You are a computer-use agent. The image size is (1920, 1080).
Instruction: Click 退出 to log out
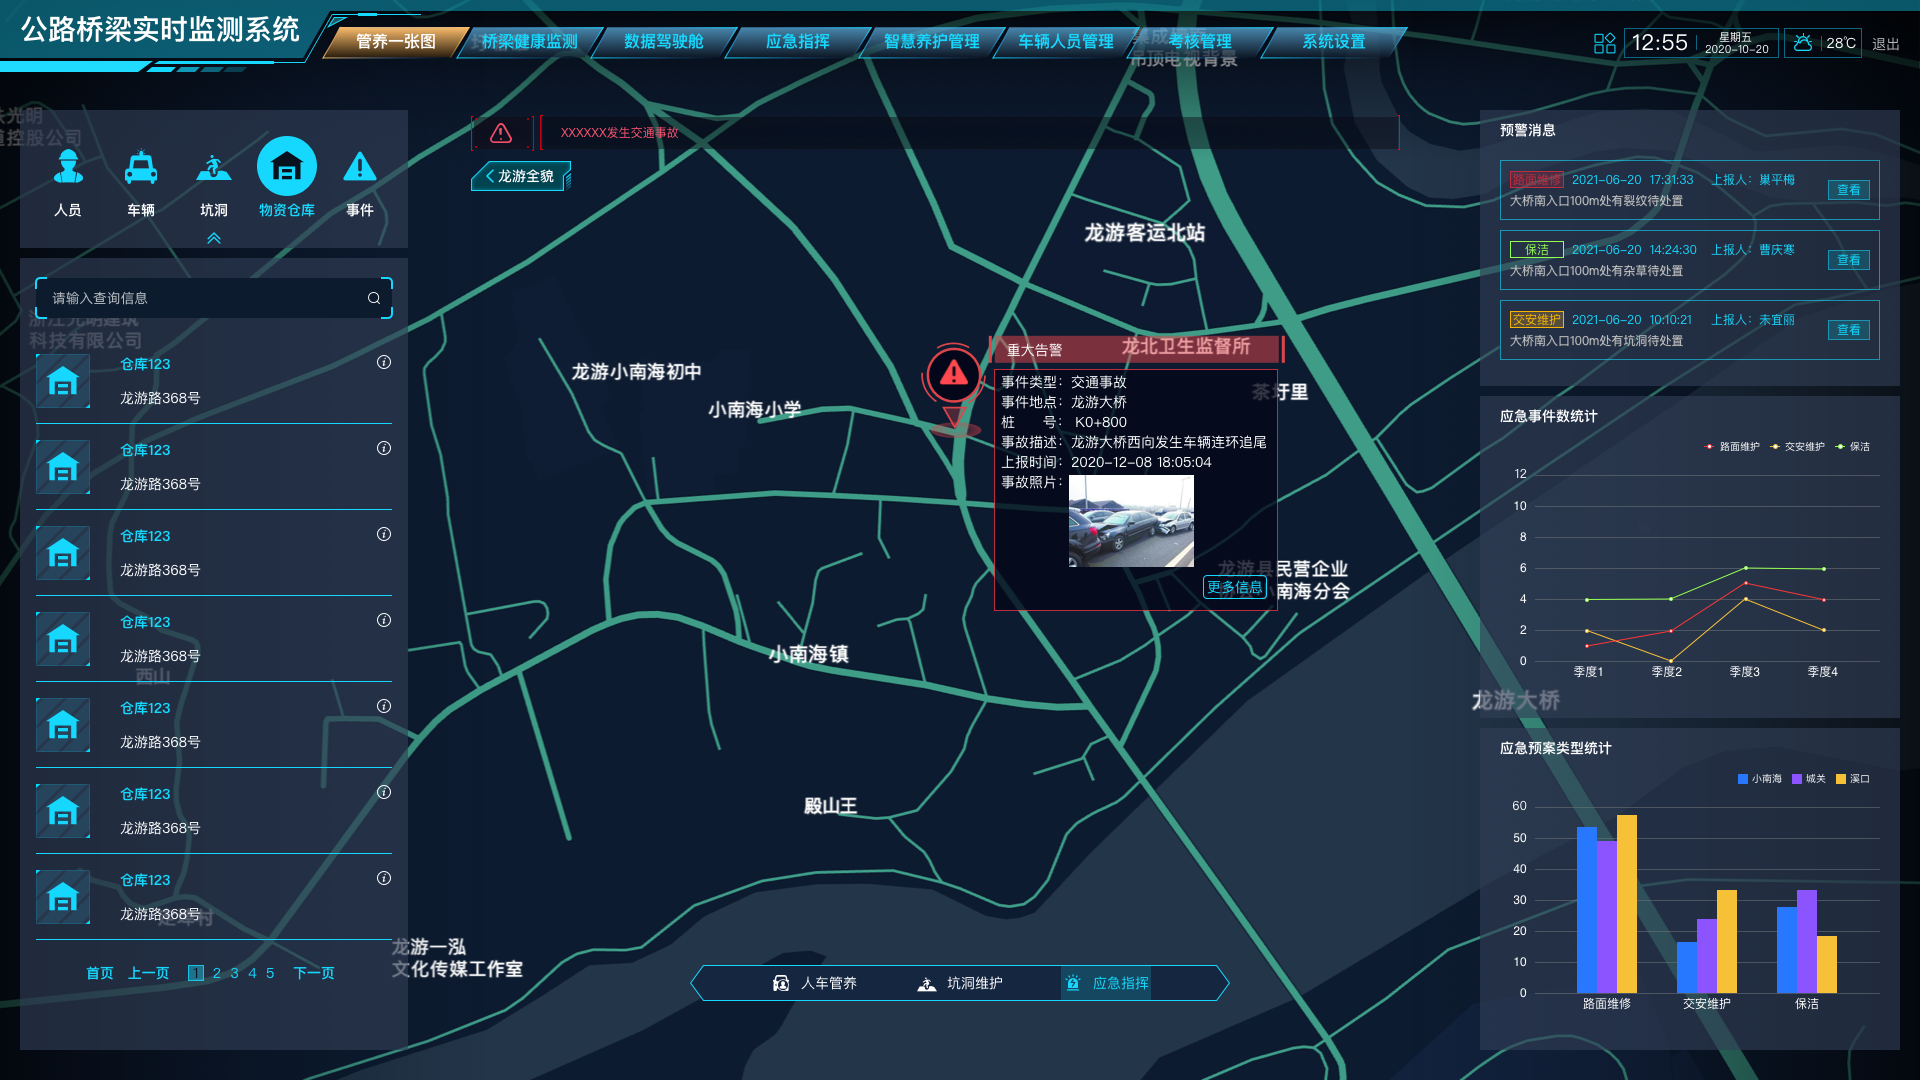1886,44
